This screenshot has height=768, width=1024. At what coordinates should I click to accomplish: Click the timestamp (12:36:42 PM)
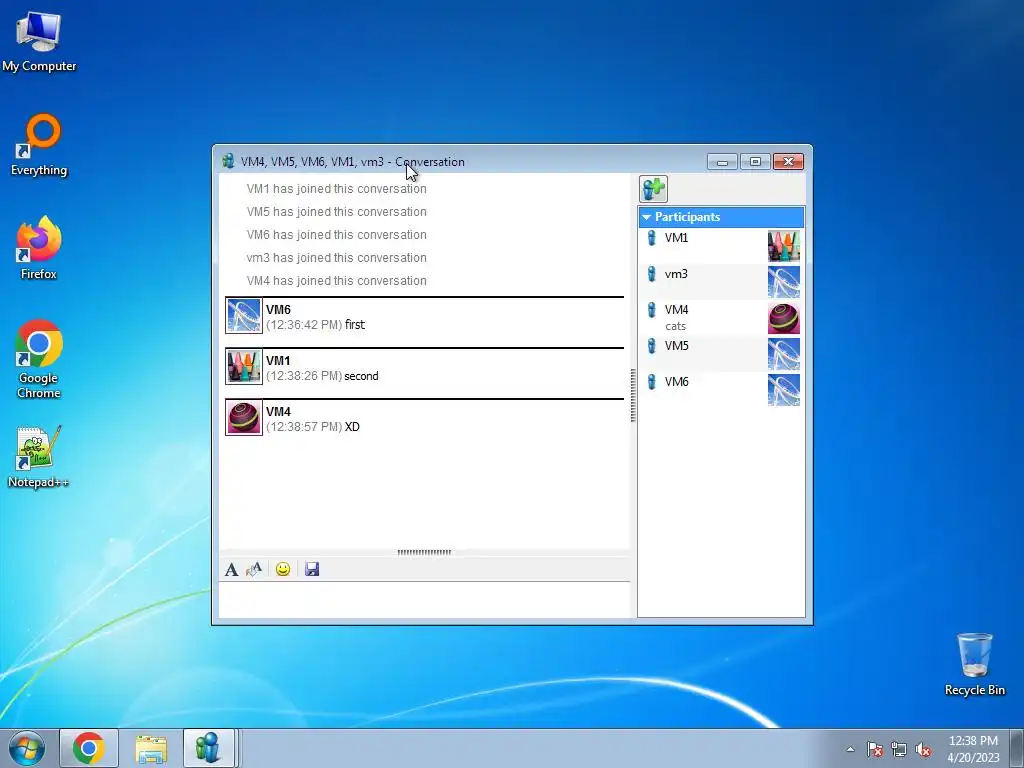(304, 325)
